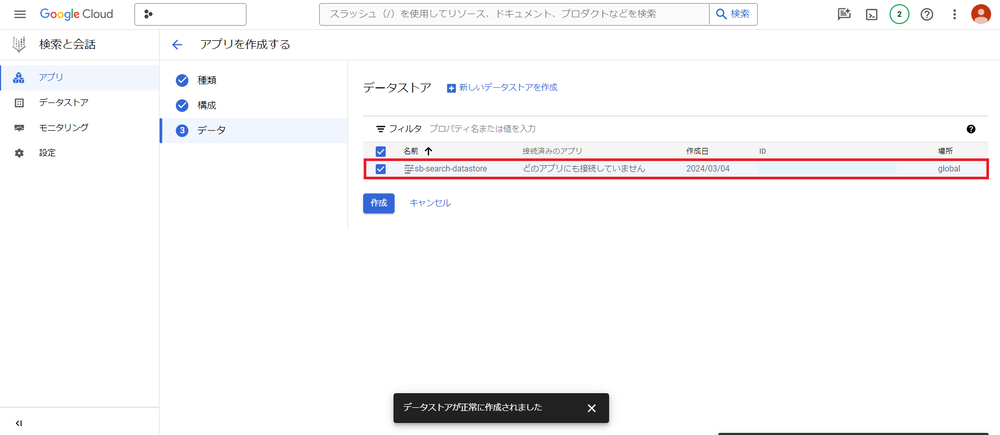The height and width of the screenshot is (435, 1000).
Task: Open the help question mark icon
Action: (x=927, y=14)
